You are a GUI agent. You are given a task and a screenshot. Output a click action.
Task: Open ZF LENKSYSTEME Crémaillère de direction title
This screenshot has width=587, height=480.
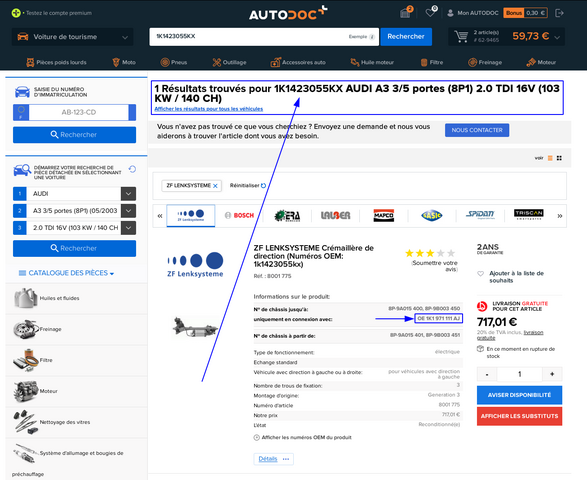tap(314, 256)
